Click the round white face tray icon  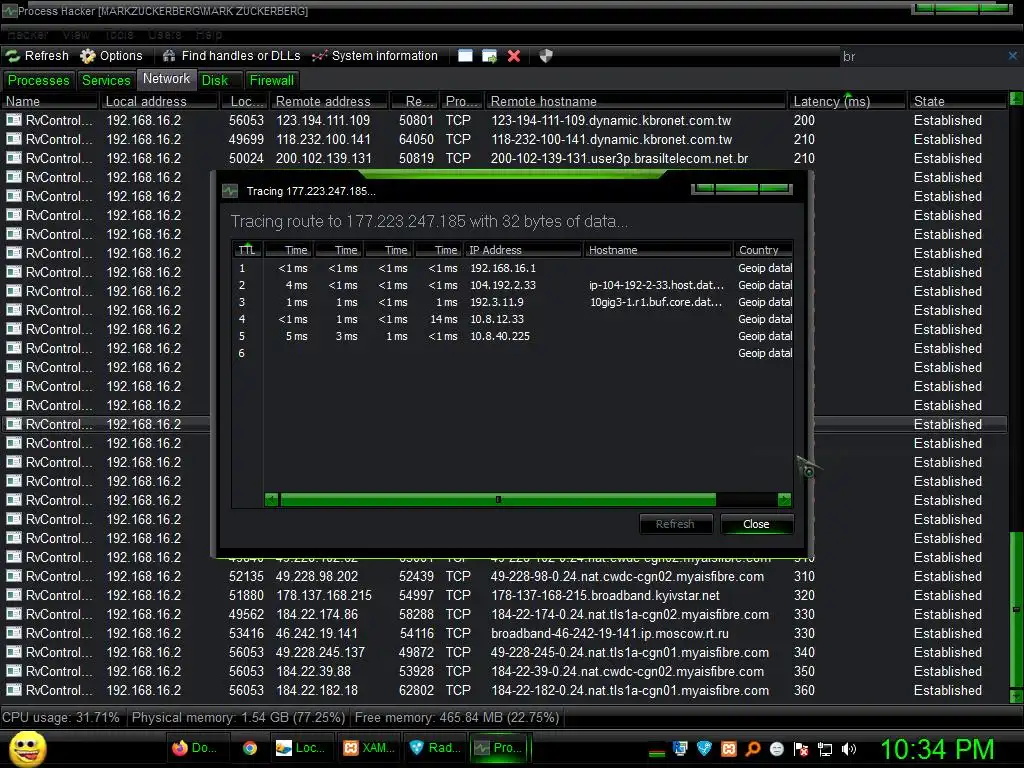click(776, 749)
